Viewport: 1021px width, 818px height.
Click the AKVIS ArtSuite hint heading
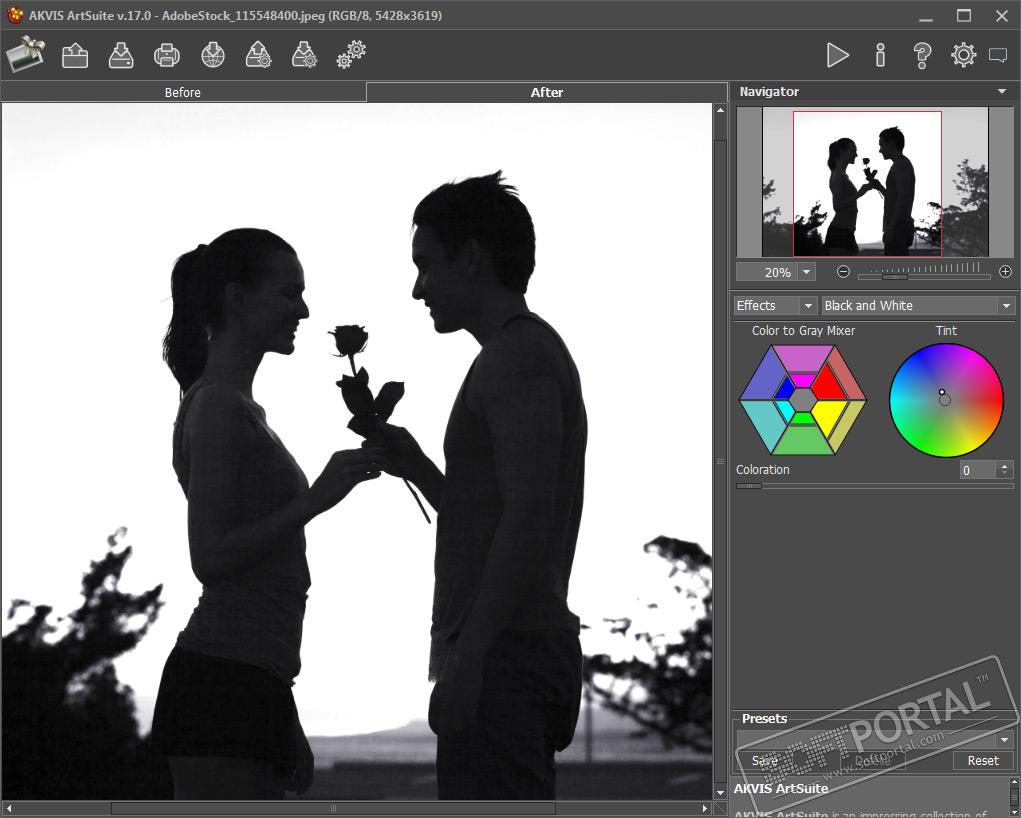[781, 789]
